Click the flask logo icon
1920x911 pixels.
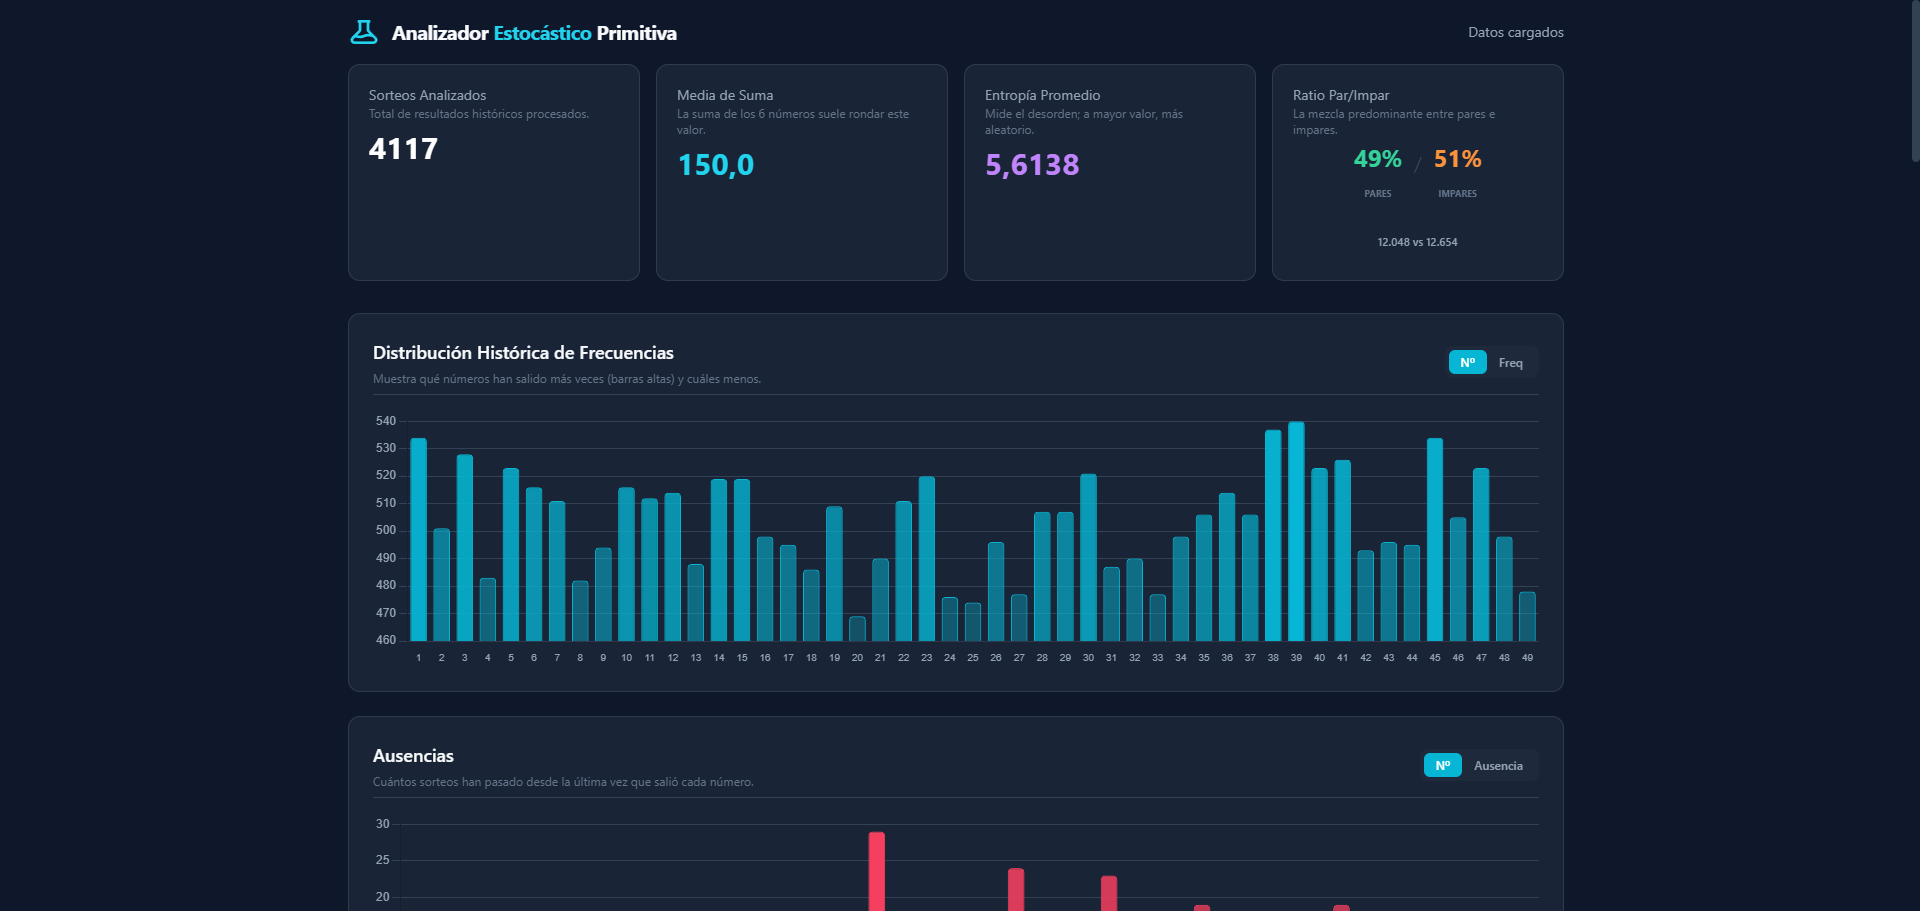(364, 33)
